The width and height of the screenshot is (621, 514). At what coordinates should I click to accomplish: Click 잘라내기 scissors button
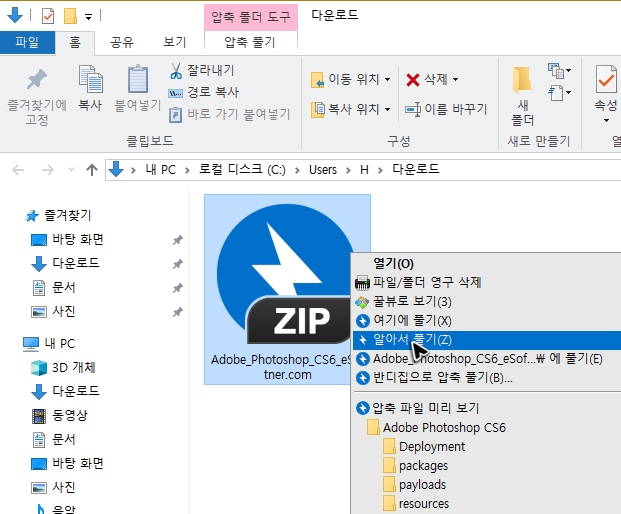[202, 70]
